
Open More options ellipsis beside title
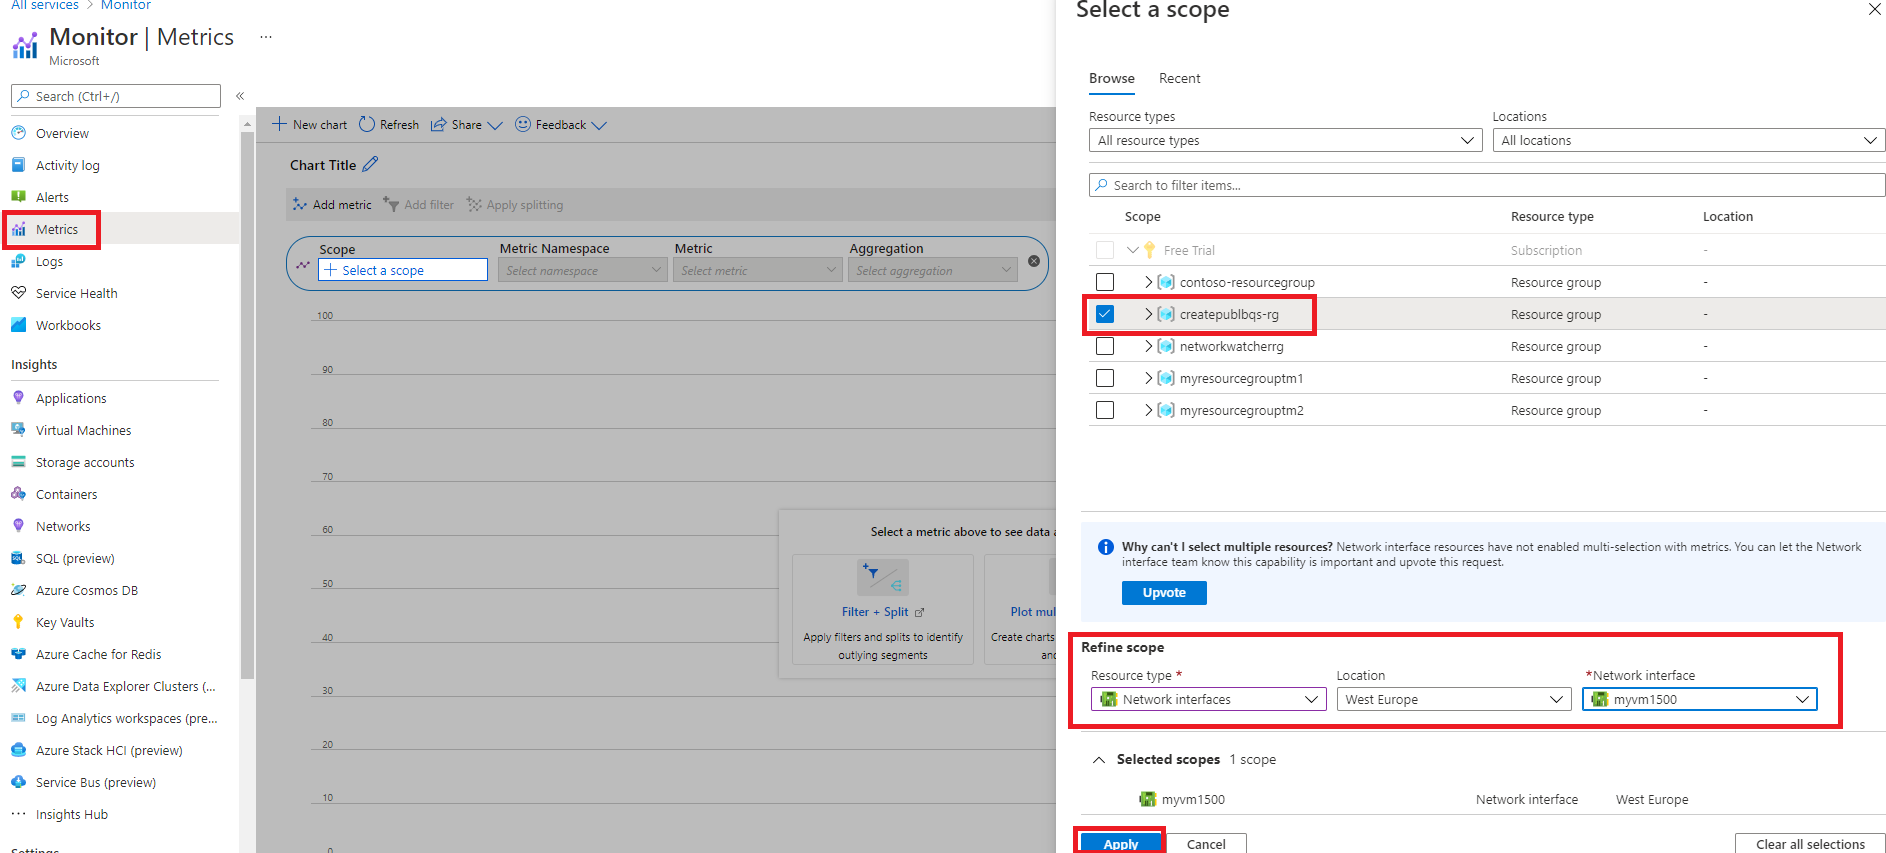266,37
